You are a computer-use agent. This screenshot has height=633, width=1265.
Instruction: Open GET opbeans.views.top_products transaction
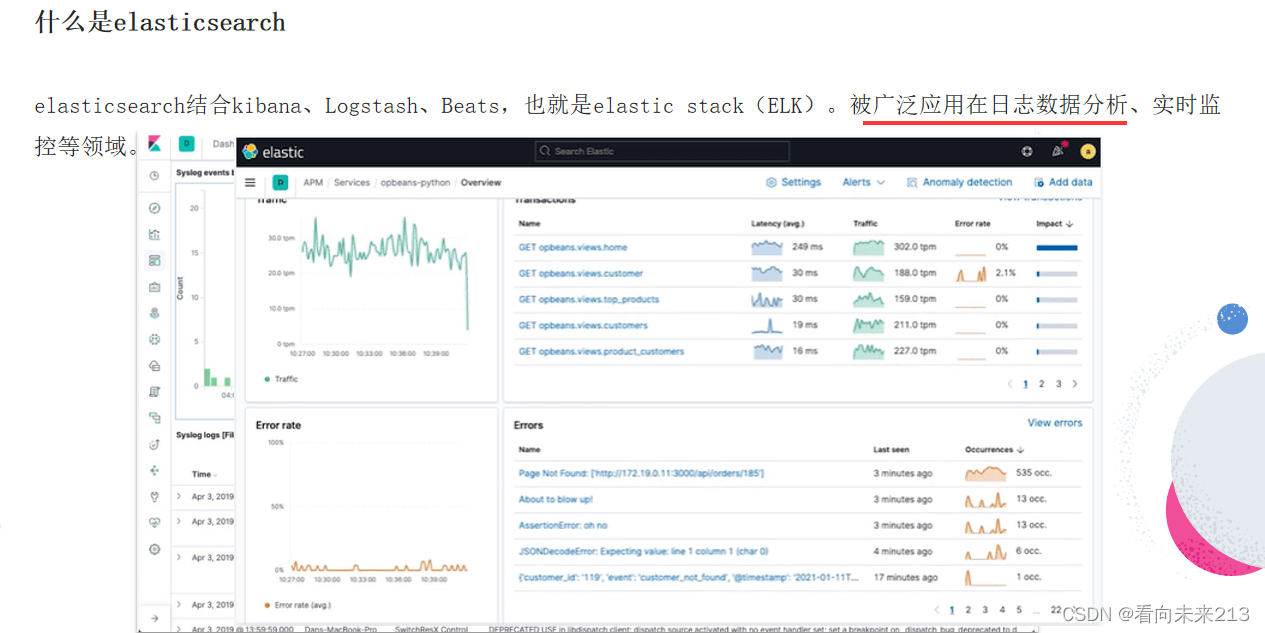coord(589,299)
